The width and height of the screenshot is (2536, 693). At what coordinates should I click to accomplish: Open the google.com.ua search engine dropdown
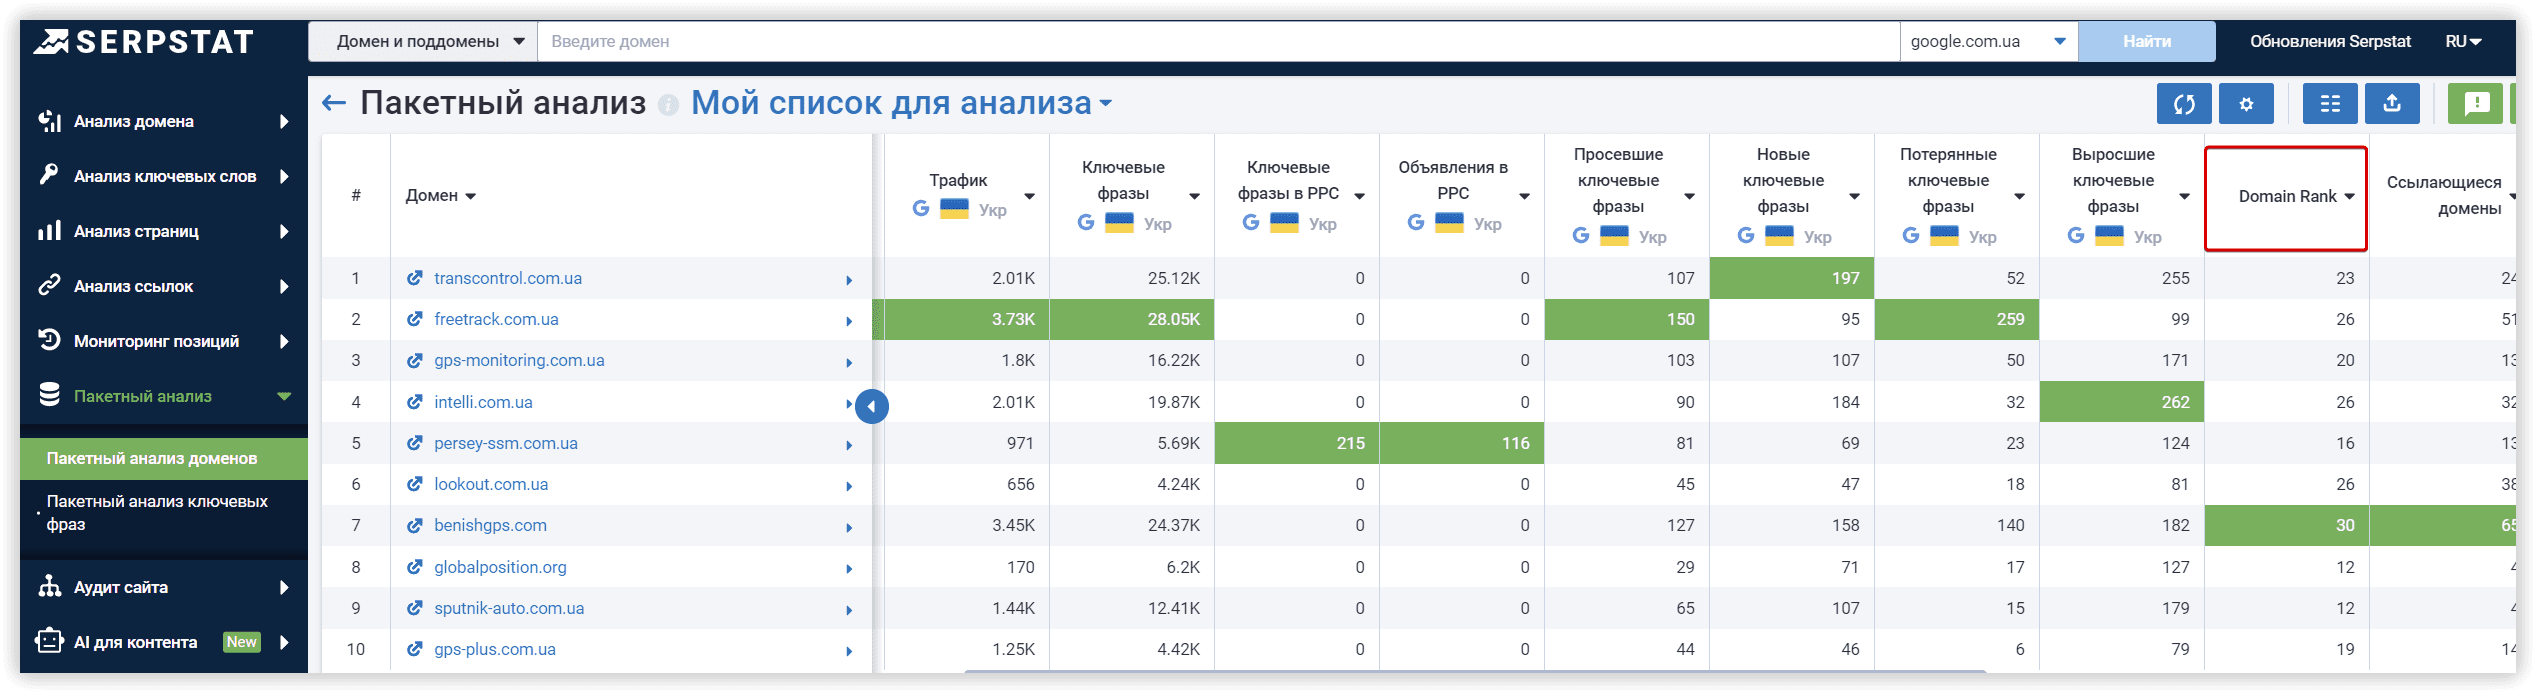pos(1988,41)
